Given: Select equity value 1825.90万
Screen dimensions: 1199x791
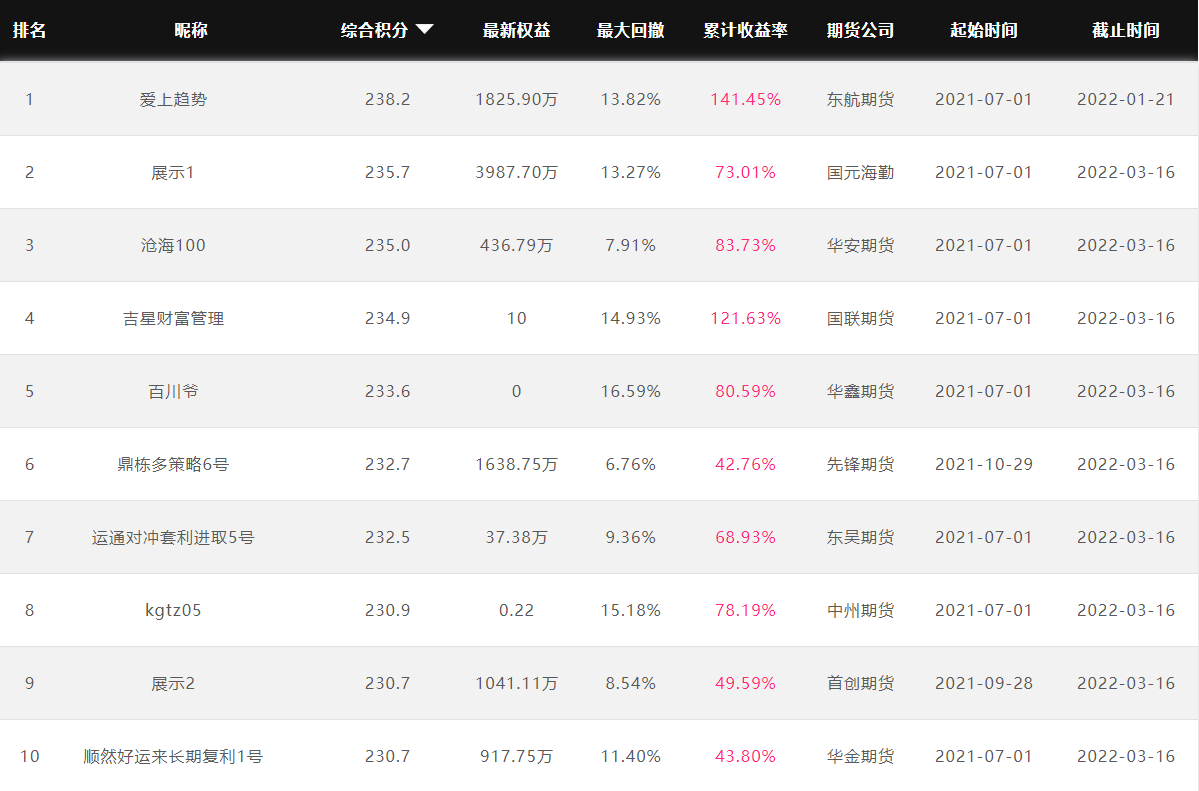Looking at the screenshot, I should (x=516, y=99).
